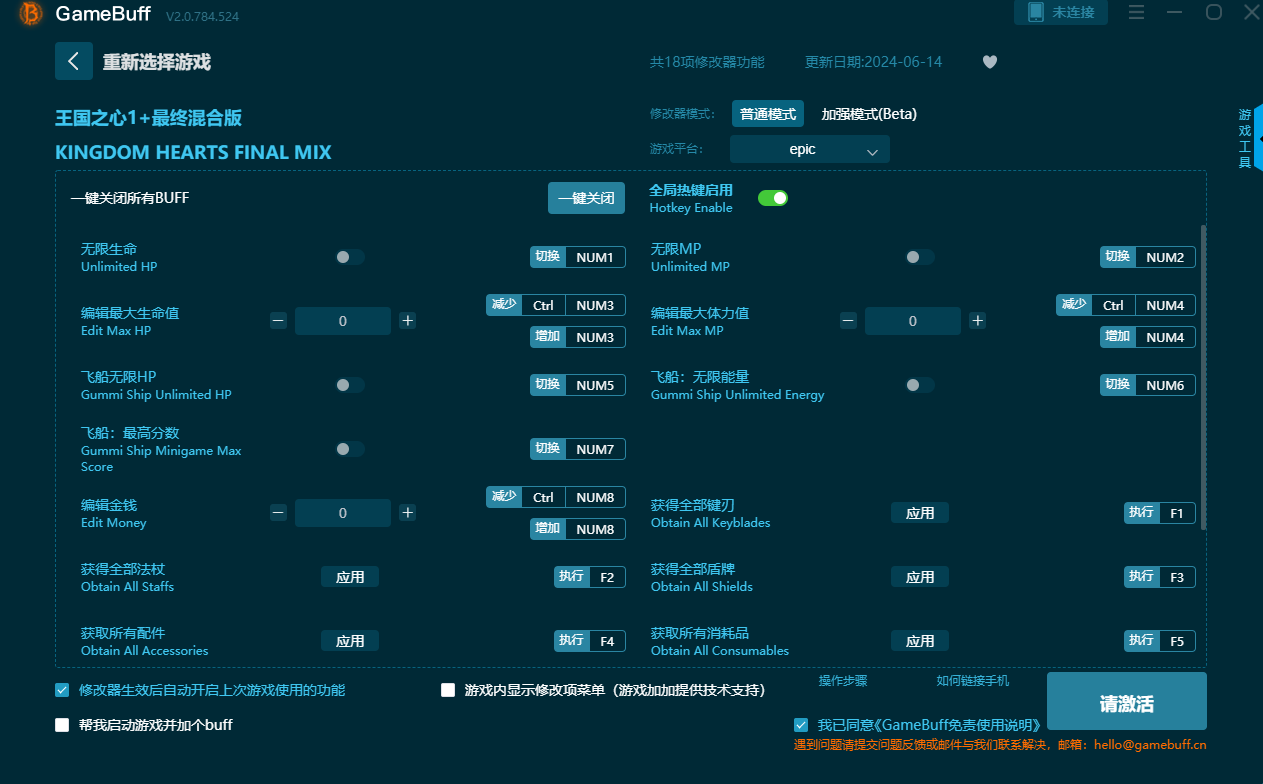
Task: Uncheck auto-enable last used functions checkbox
Action: [62, 690]
